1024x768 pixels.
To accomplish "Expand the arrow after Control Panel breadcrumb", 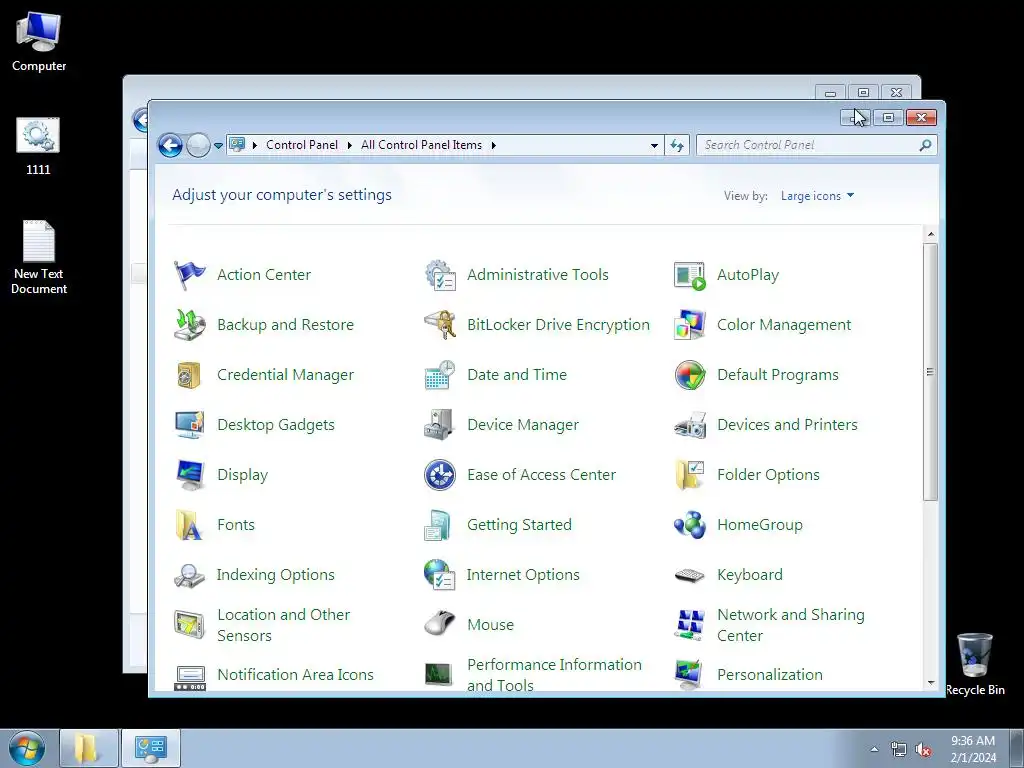I will (349, 145).
